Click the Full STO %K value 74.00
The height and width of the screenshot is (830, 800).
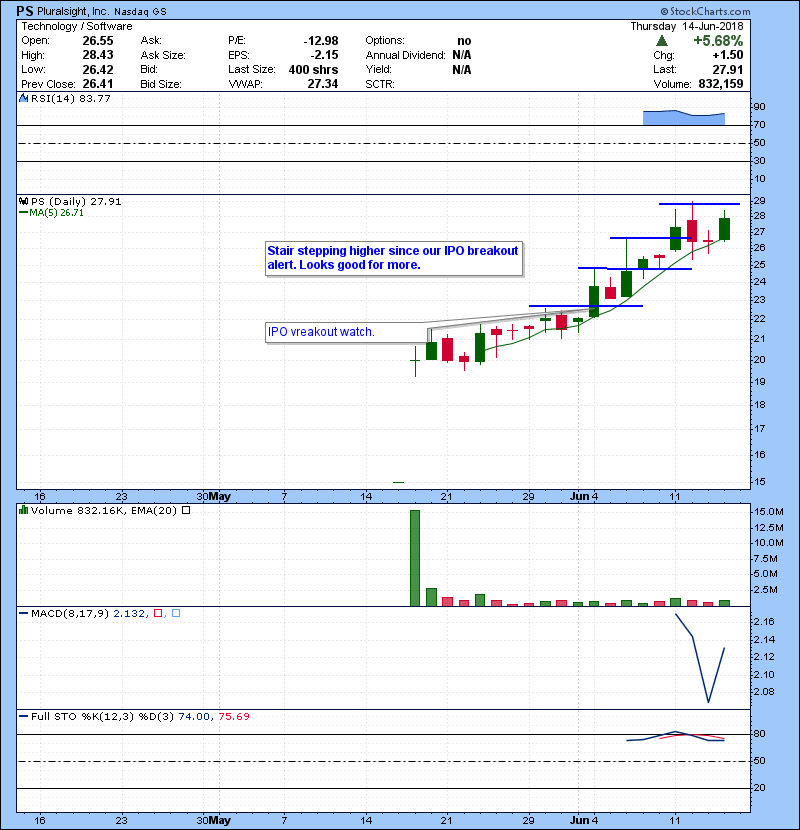(194, 717)
